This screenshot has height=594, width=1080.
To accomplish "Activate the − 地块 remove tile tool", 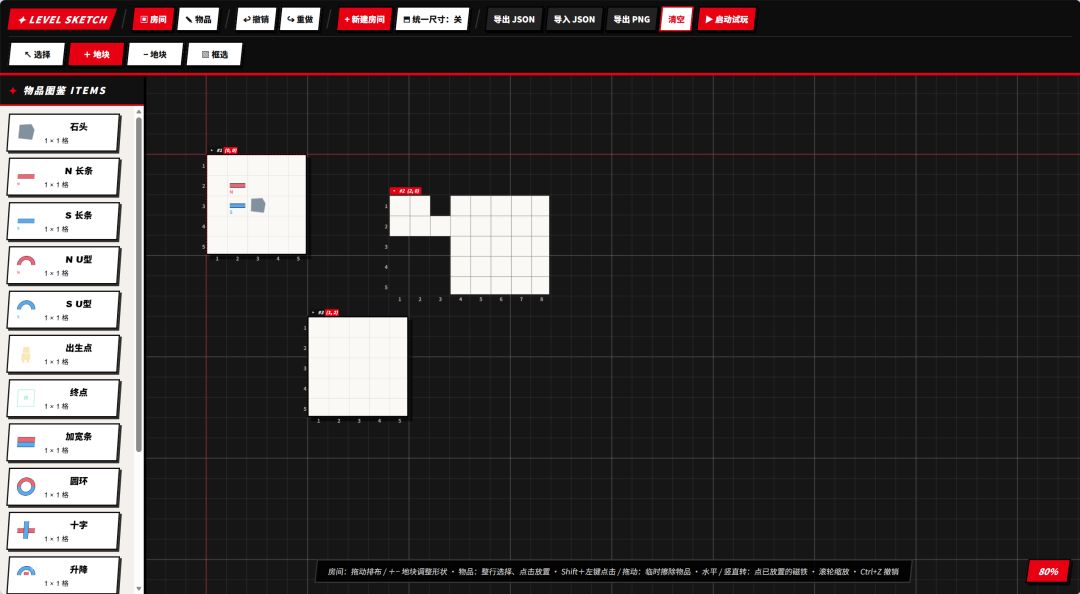I will click(x=155, y=54).
